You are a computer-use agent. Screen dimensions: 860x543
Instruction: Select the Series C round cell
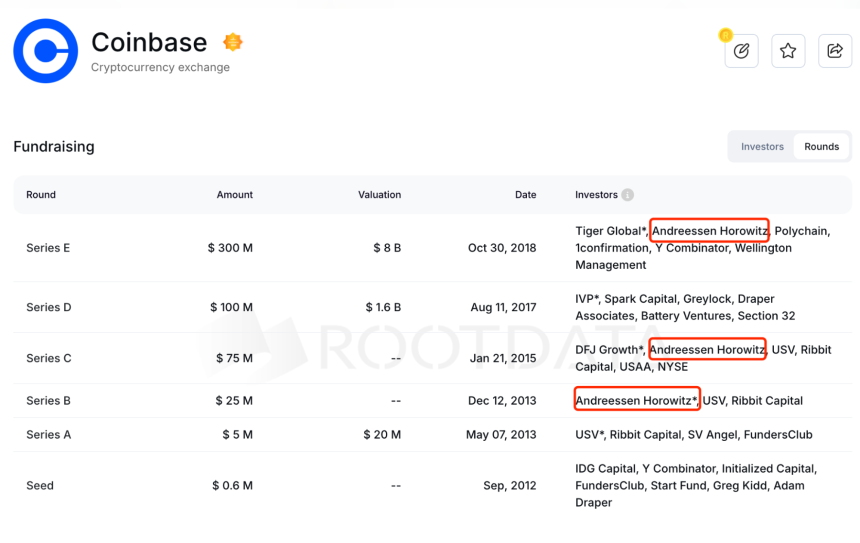coord(49,358)
